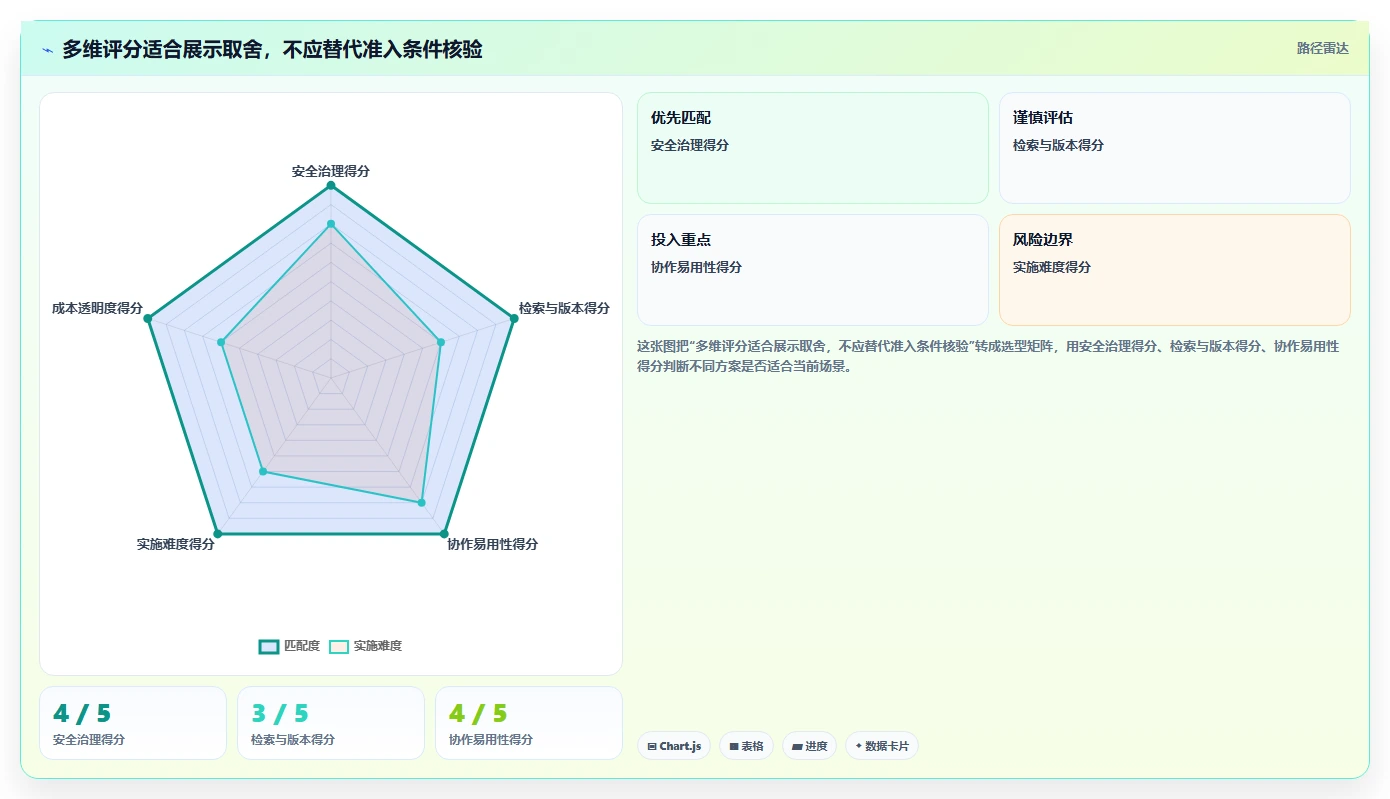
Task: Click outer 匹配度 point on 检索与版本得分 axis
Action: (514, 318)
